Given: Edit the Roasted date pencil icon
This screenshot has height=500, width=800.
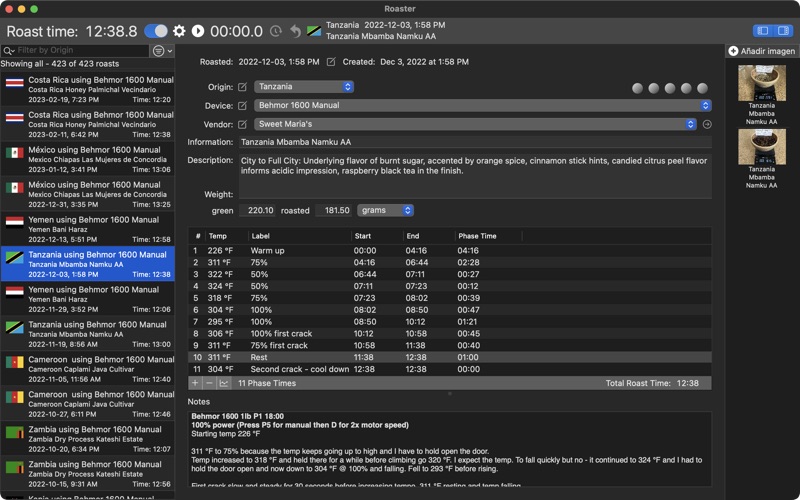Looking at the screenshot, I should pos(331,62).
